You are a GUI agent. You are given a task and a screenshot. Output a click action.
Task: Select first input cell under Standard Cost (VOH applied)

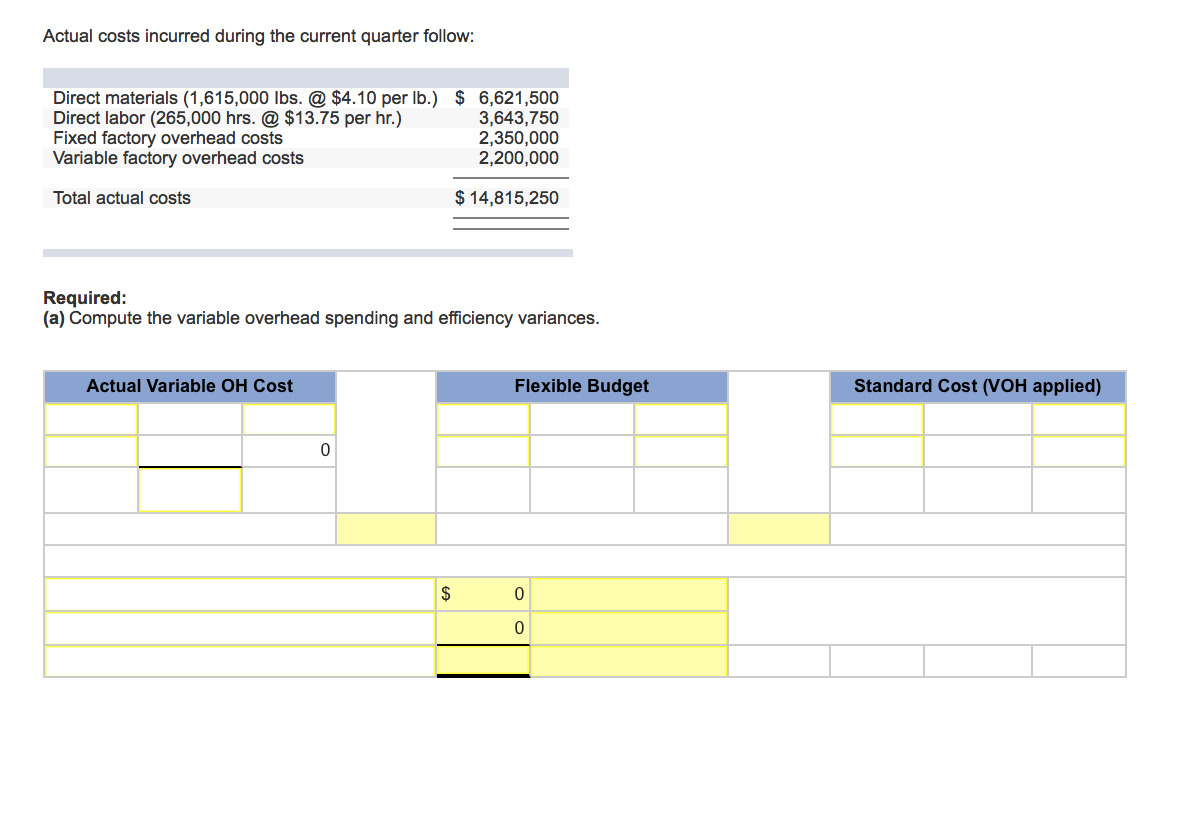tap(877, 419)
